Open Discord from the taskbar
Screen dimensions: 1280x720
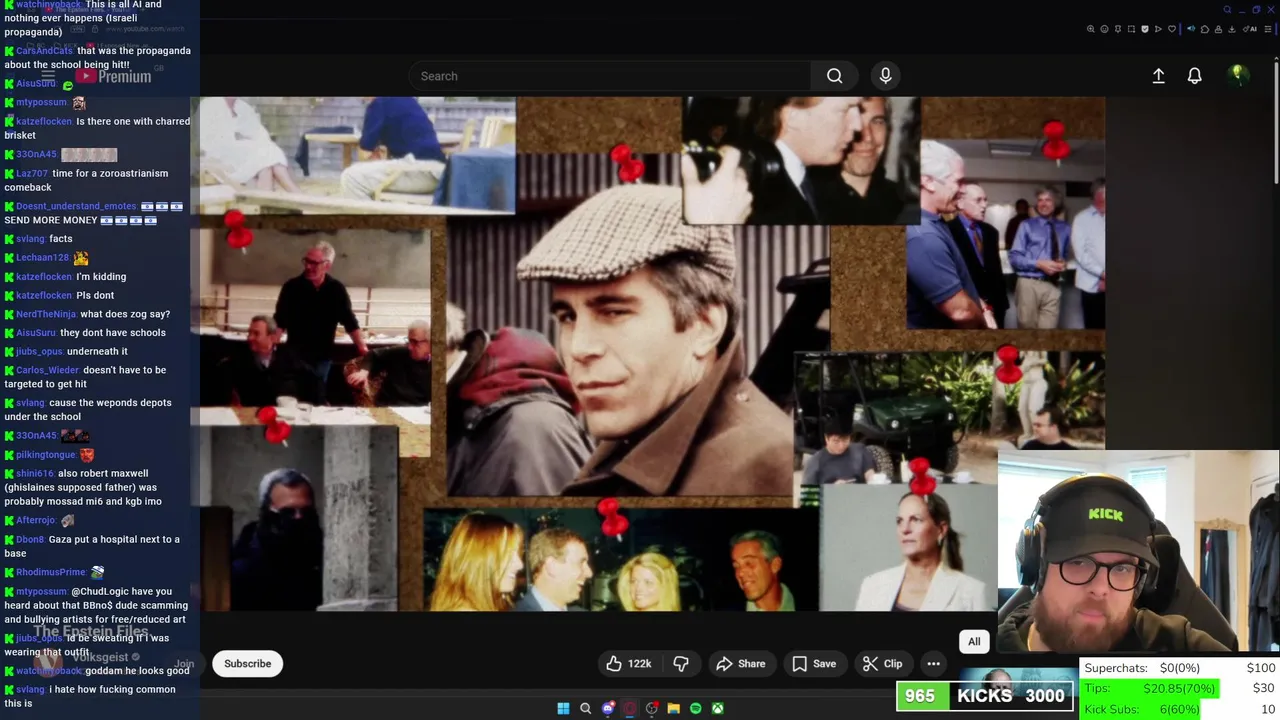[x=608, y=708]
